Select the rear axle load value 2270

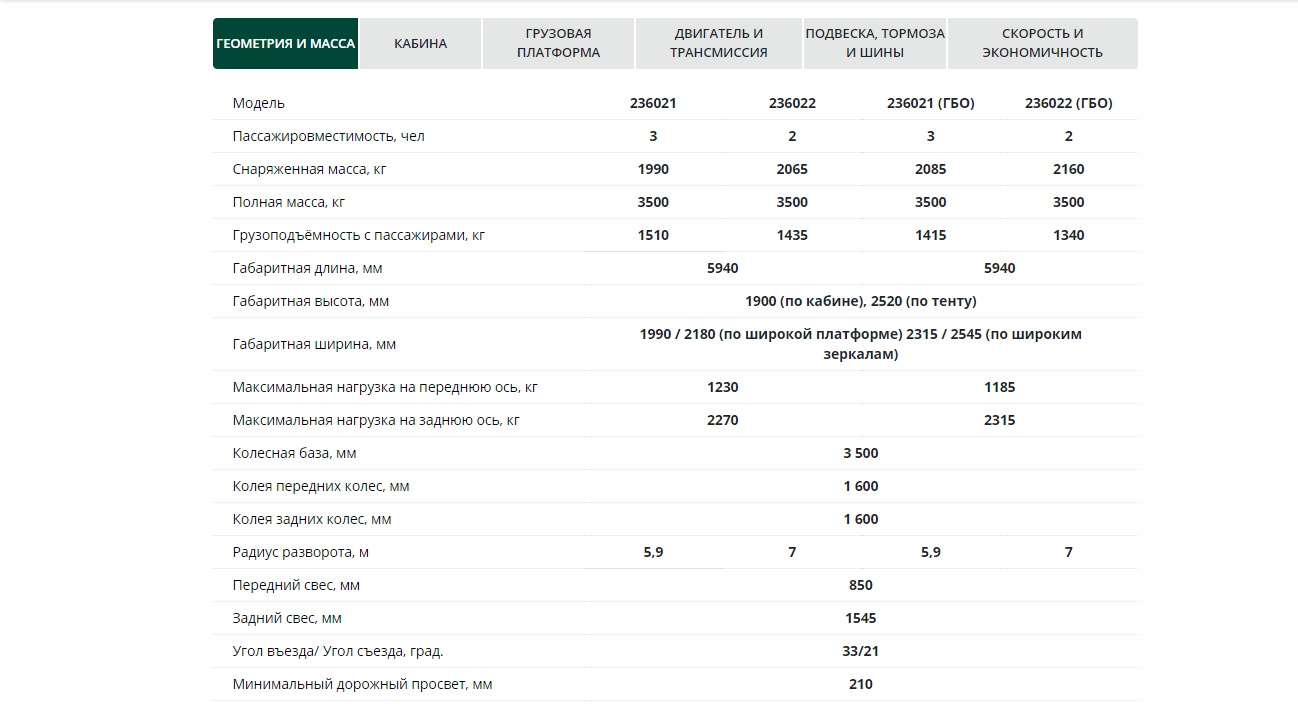[722, 420]
